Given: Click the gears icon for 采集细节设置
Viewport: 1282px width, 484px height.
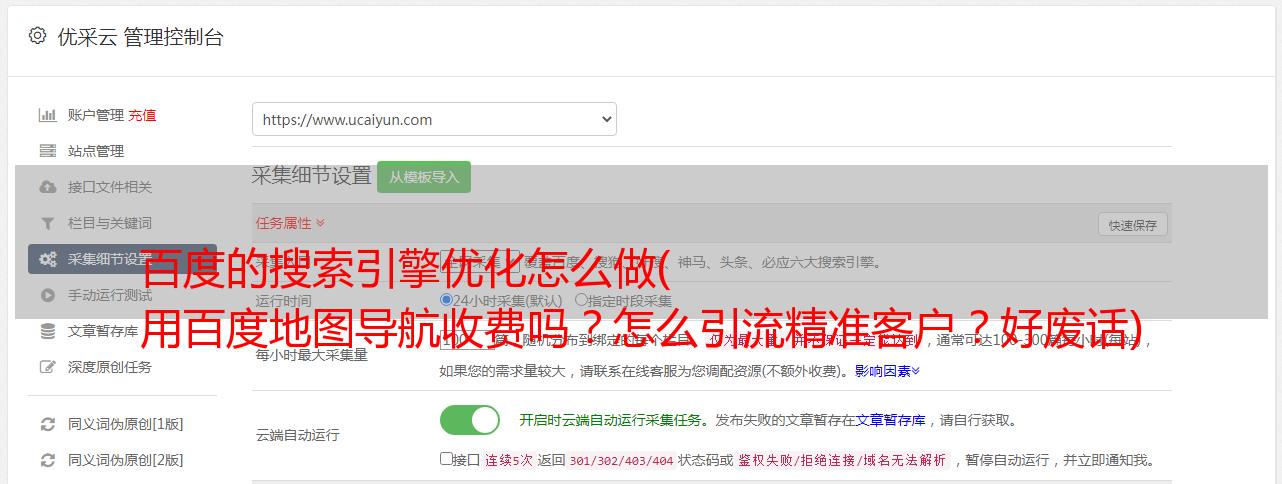Looking at the screenshot, I should coord(47,259).
